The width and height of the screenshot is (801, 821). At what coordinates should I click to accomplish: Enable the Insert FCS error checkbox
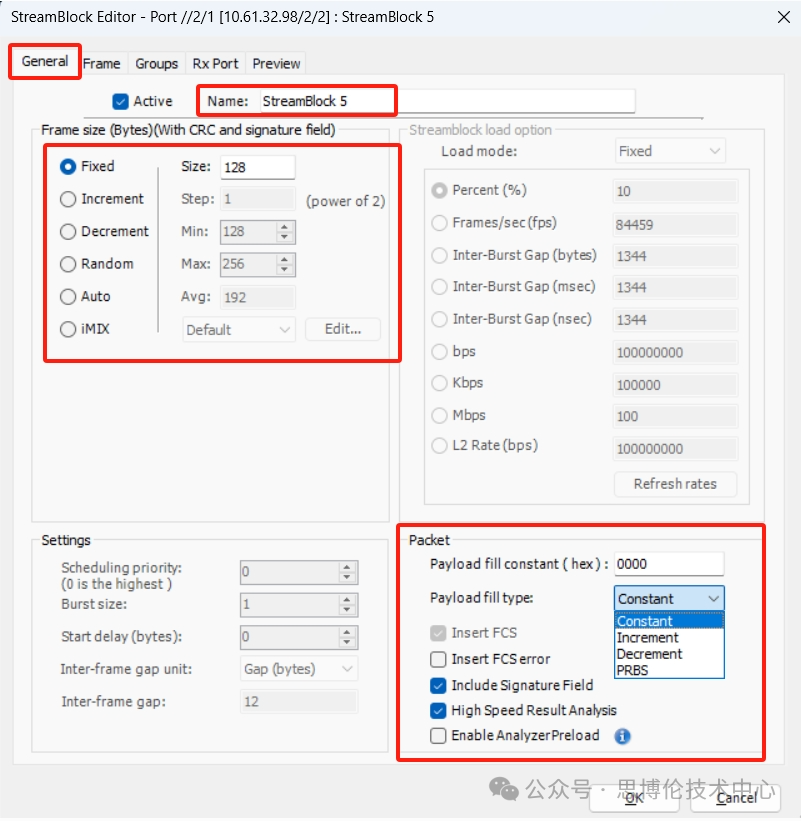click(438, 659)
